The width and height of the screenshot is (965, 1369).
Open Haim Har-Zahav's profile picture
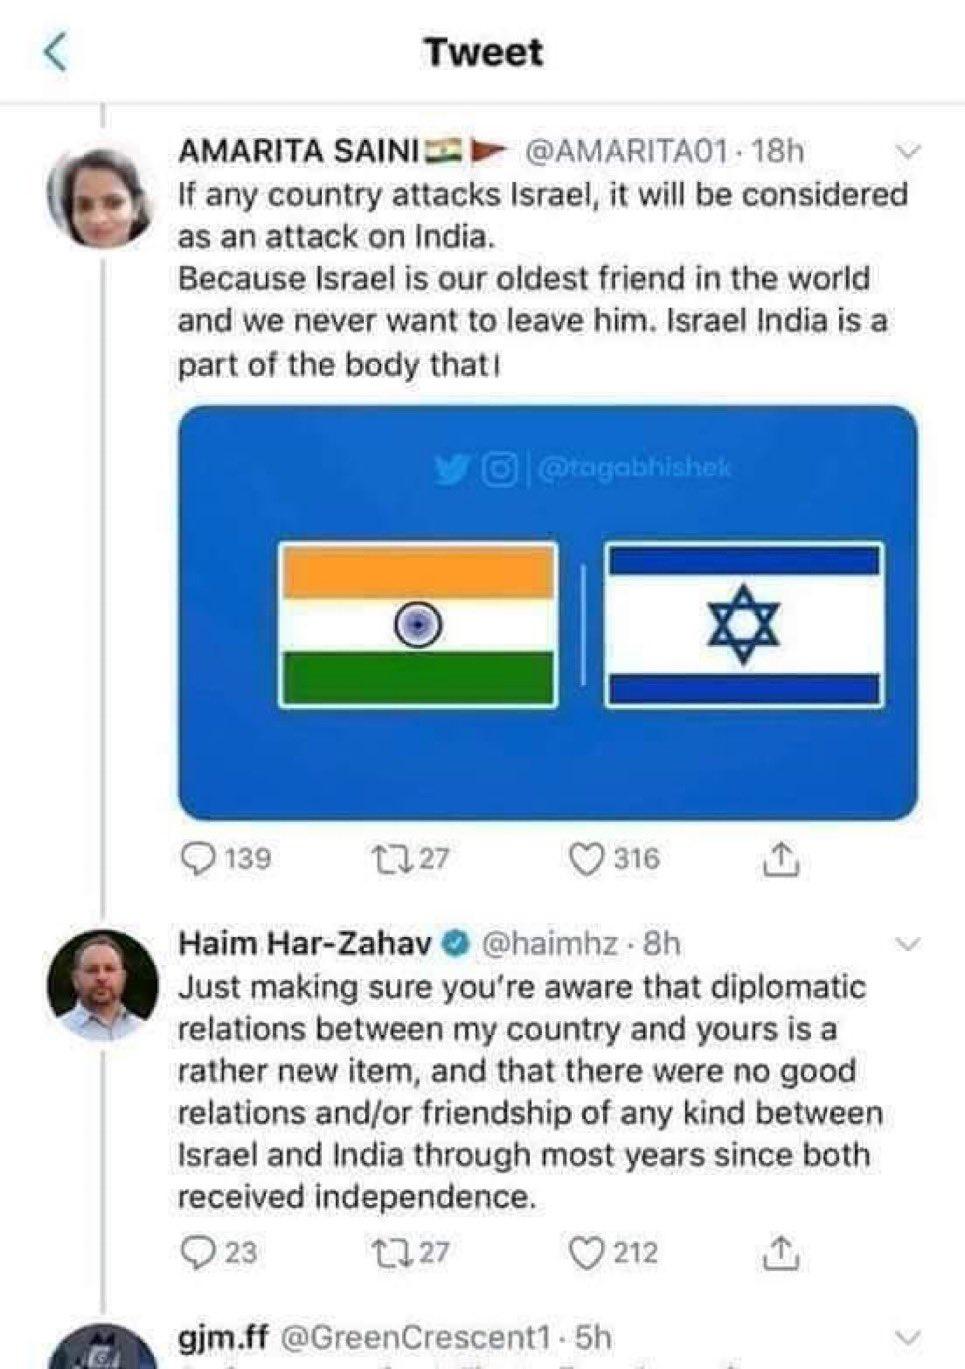coord(101,985)
